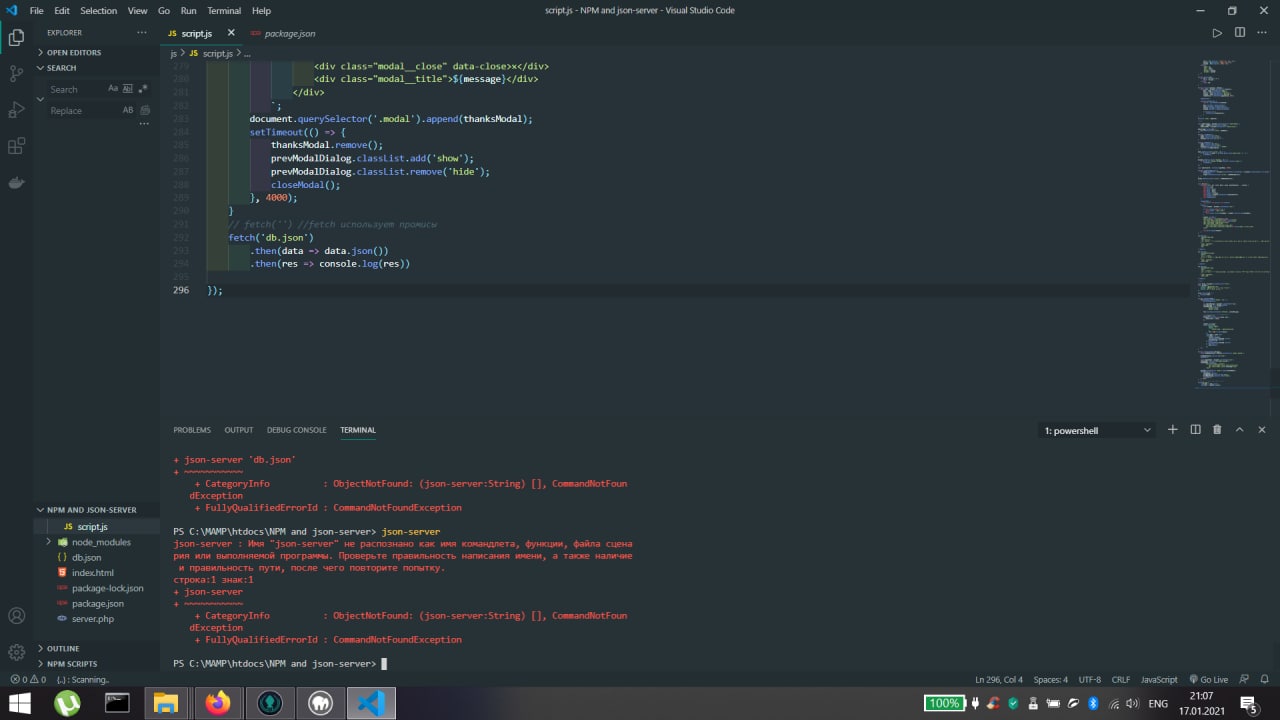Click the code minimap overview

(x=1232, y=225)
